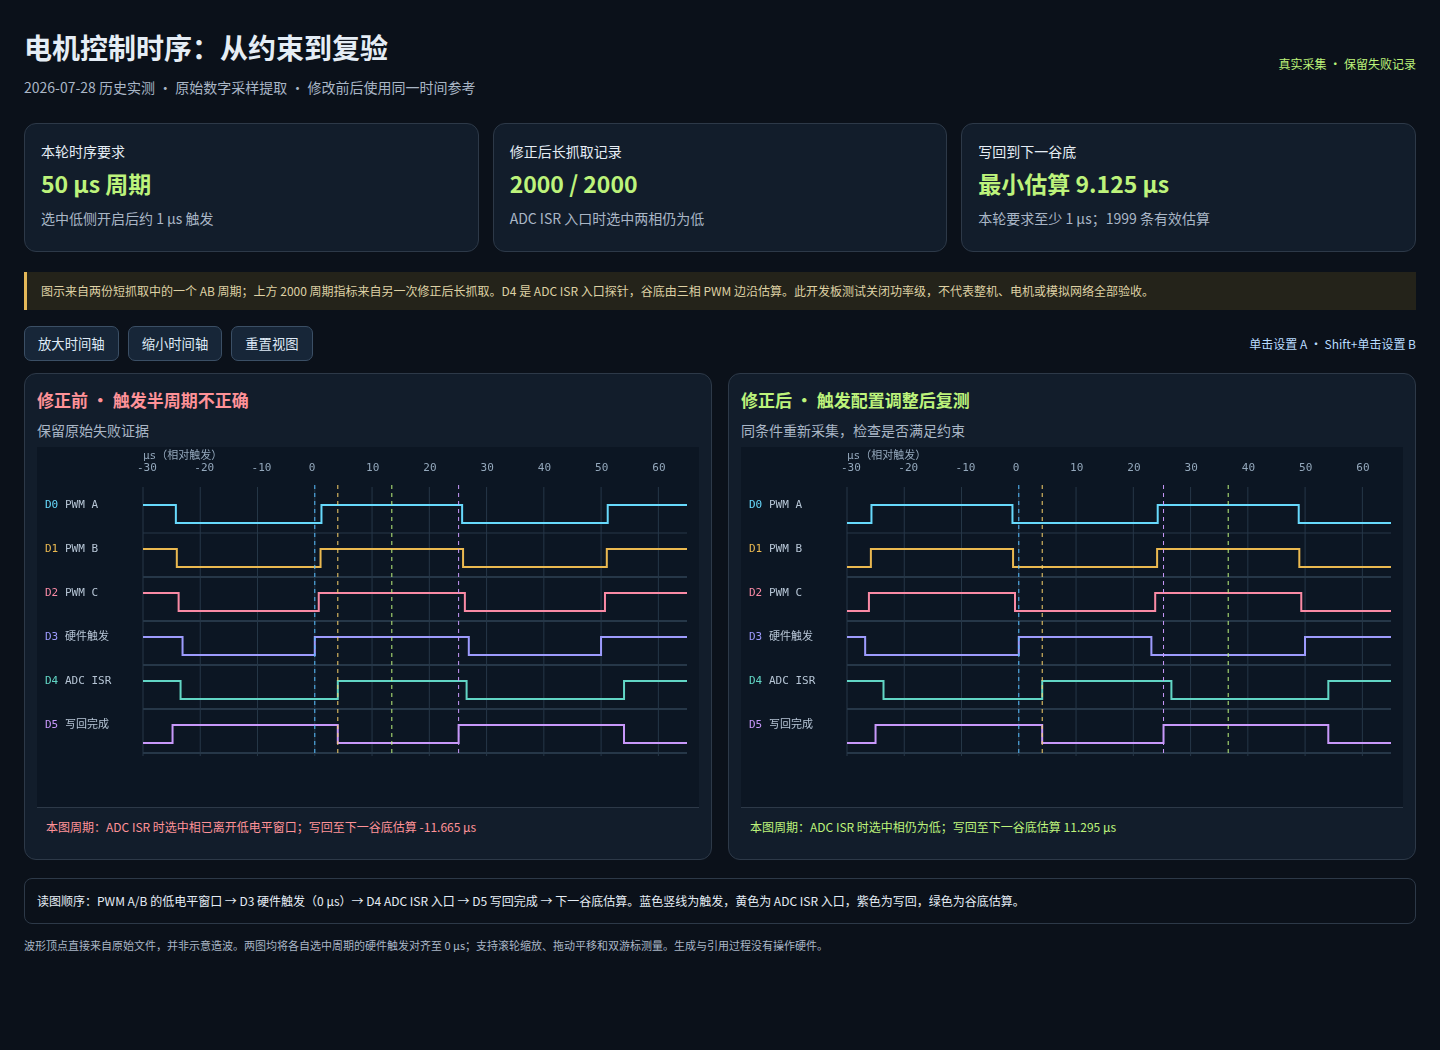This screenshot has height=1050, width=1440.
Task: Click the 本轮时序要求 card heading
Action: tap(83, 152)
